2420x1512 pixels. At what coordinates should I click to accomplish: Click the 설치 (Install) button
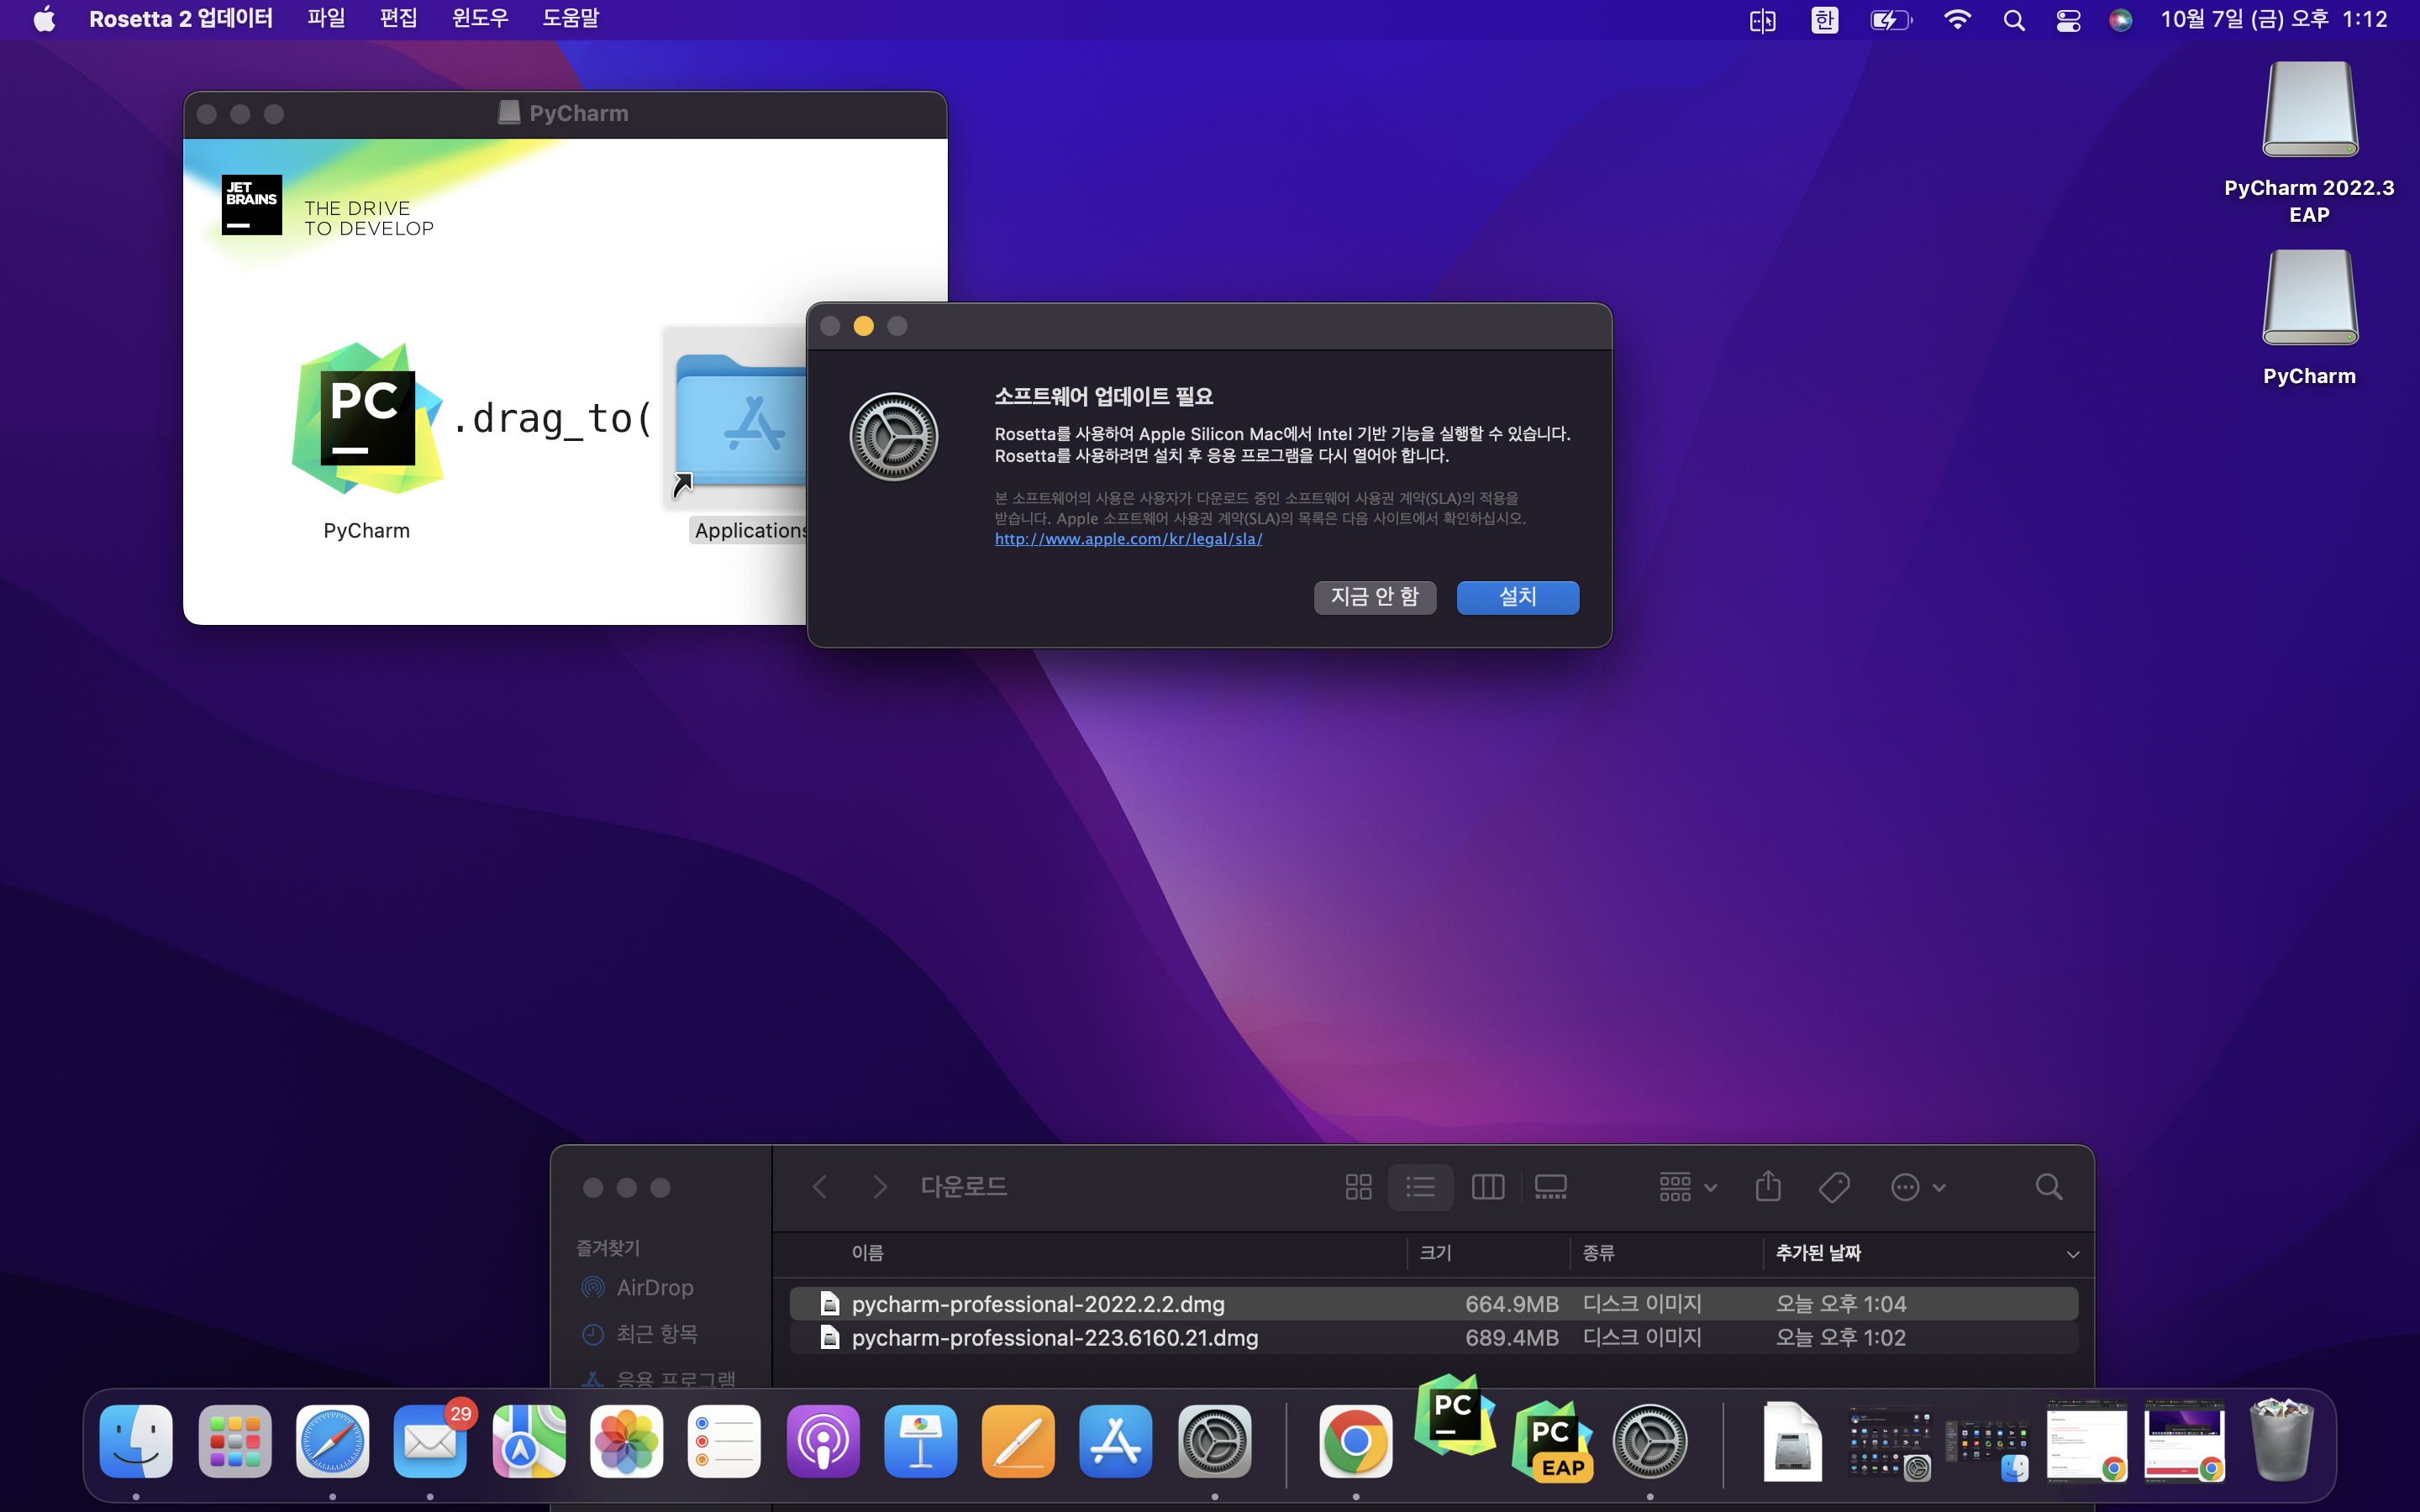[x=1517, y=597]
